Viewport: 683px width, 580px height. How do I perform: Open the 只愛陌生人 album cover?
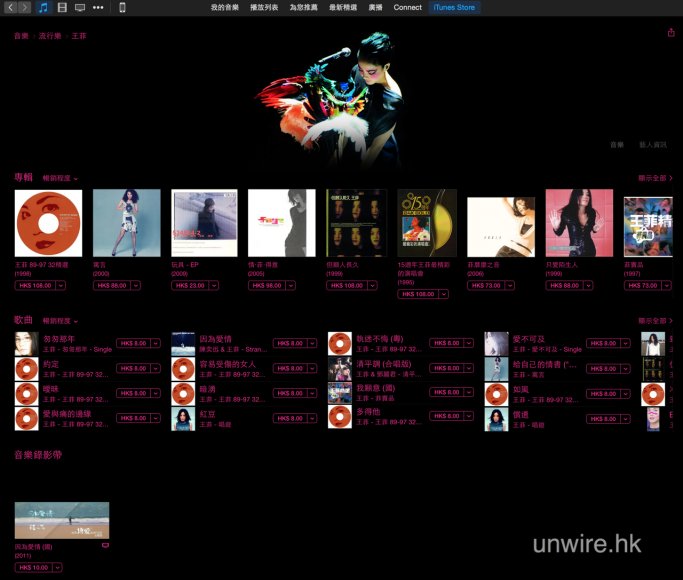[x=579, y=223]
